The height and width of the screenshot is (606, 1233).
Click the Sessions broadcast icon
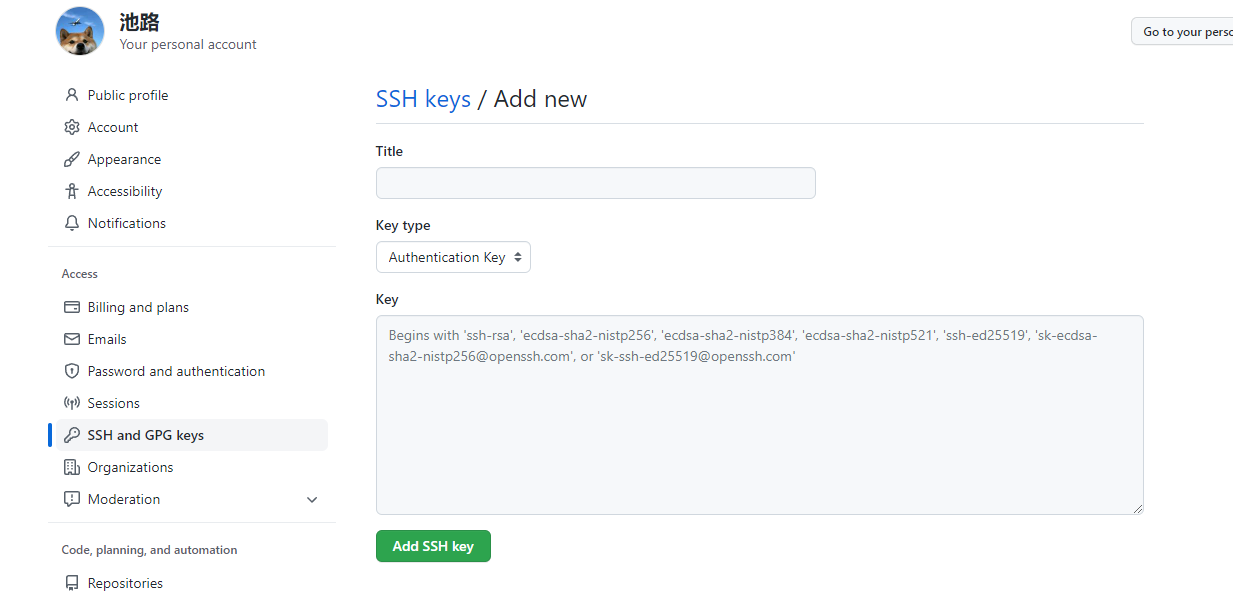pyautogui.click(x=71, y=403)
